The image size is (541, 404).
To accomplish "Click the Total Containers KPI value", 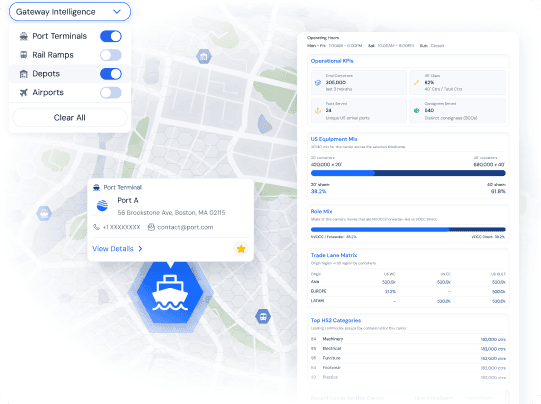I will click(336, 82).
